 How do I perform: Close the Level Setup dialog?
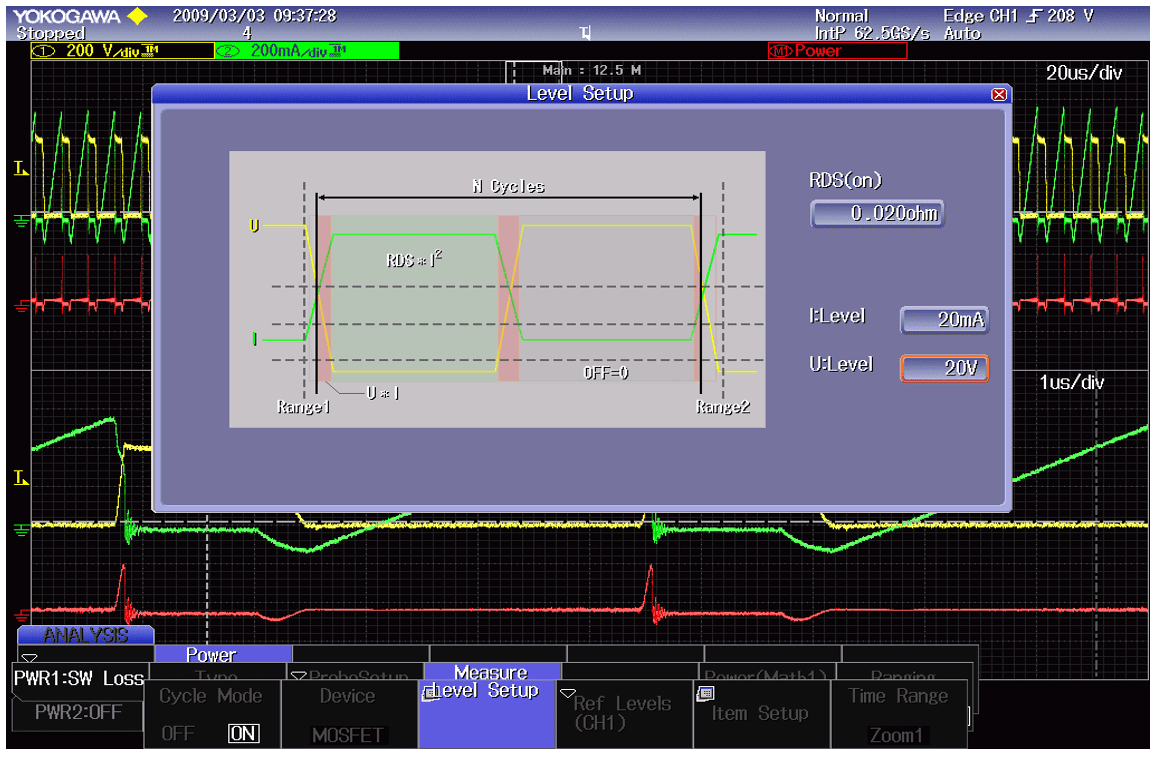(997, 94)
